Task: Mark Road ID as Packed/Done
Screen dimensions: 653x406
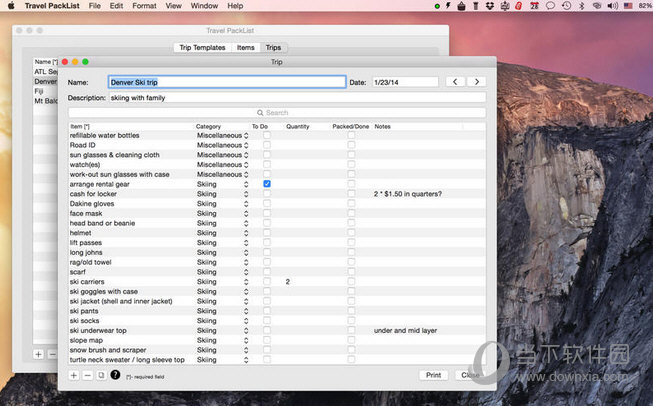Action: pos(351,144)
